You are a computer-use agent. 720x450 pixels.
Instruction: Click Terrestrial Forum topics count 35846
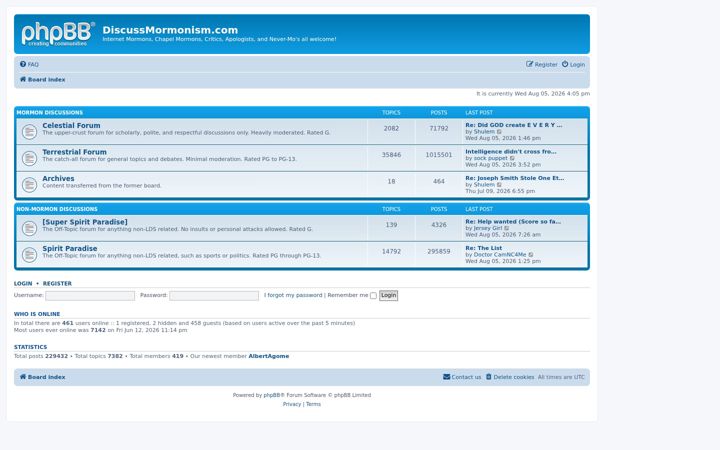click(x=391, y=155)
